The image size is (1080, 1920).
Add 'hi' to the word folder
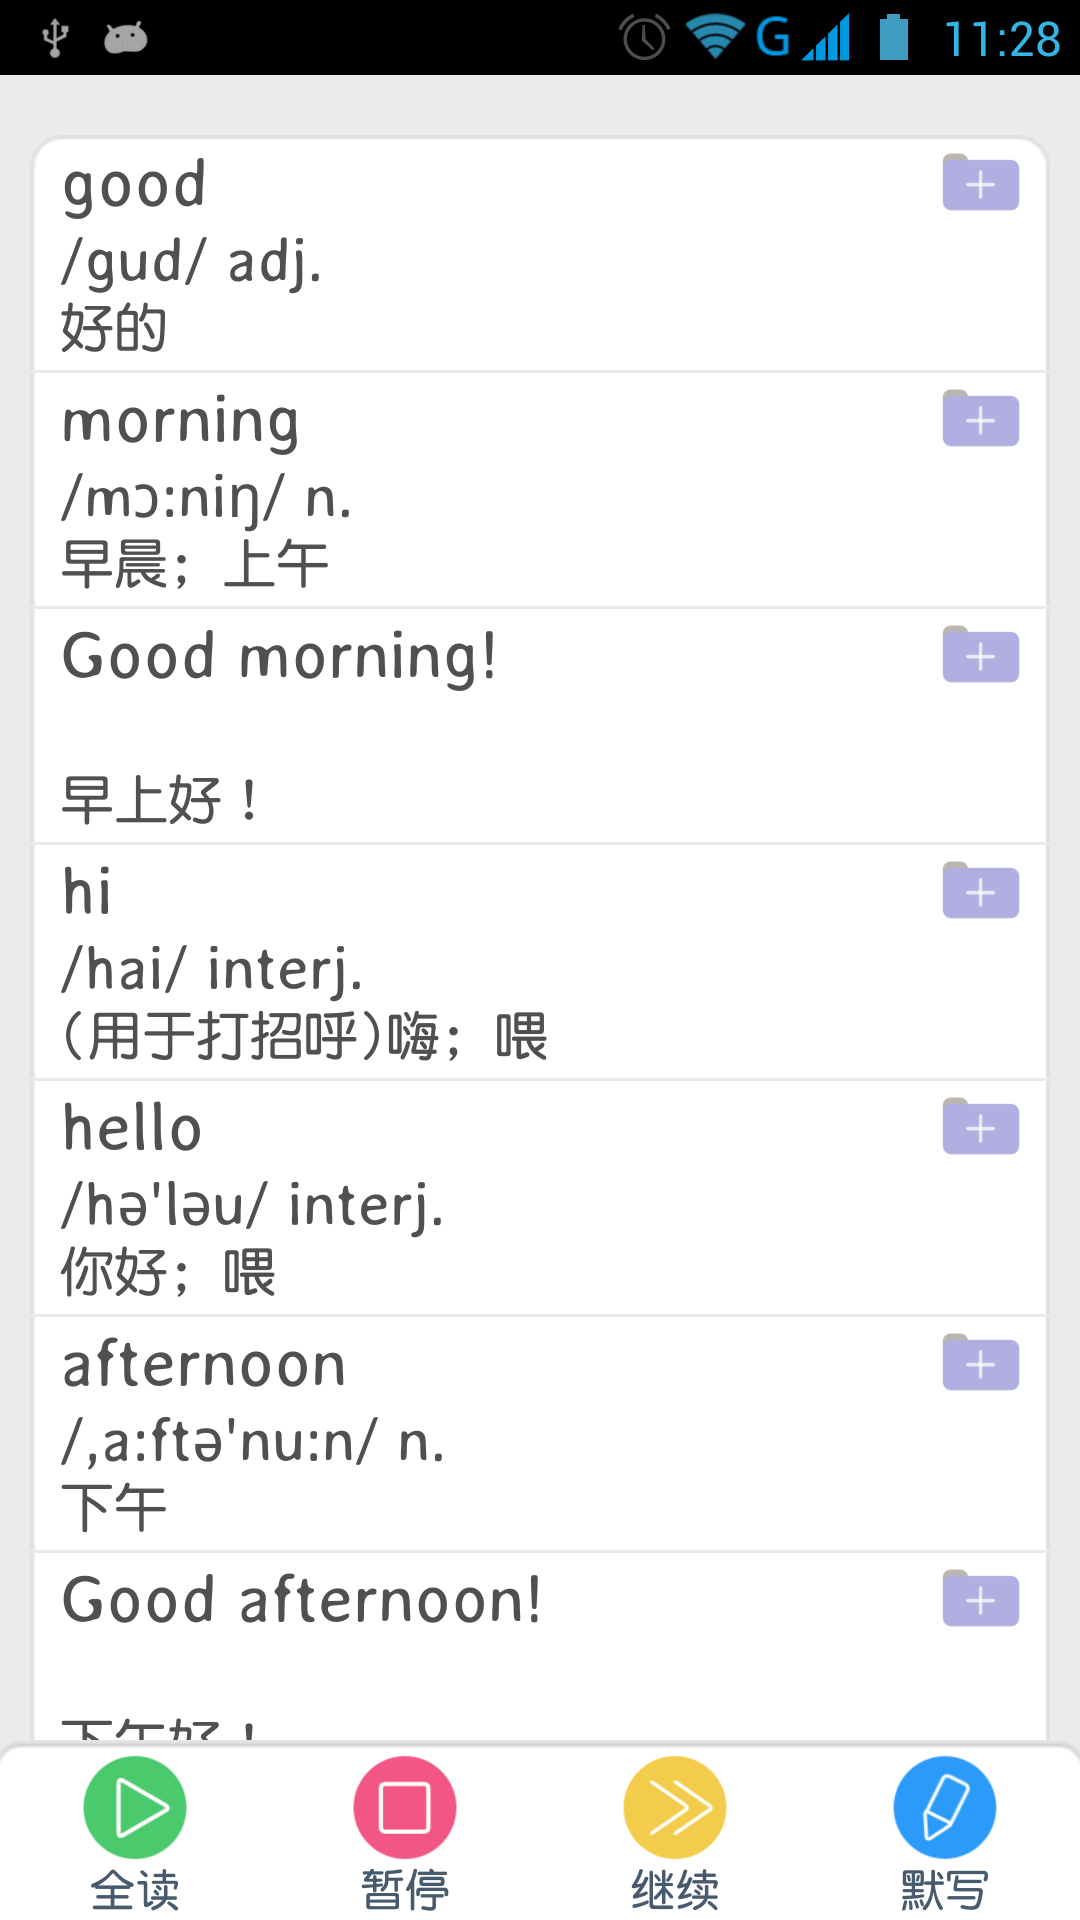[x=980, y=891]
